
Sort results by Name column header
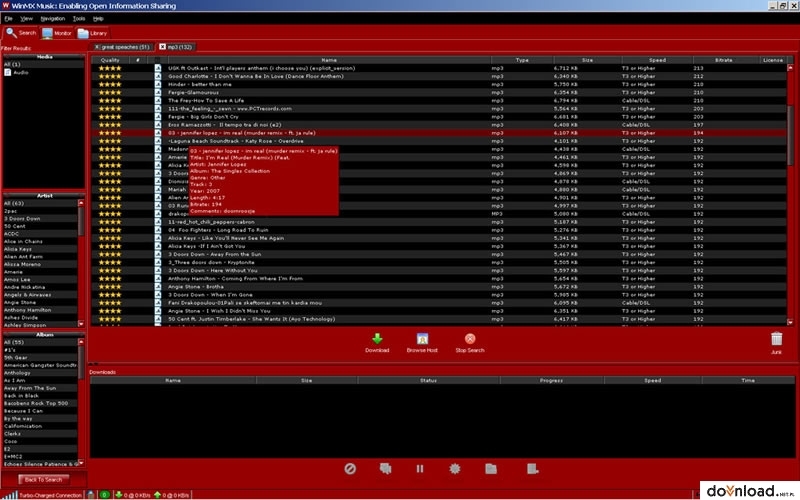(x=329, y=60)
